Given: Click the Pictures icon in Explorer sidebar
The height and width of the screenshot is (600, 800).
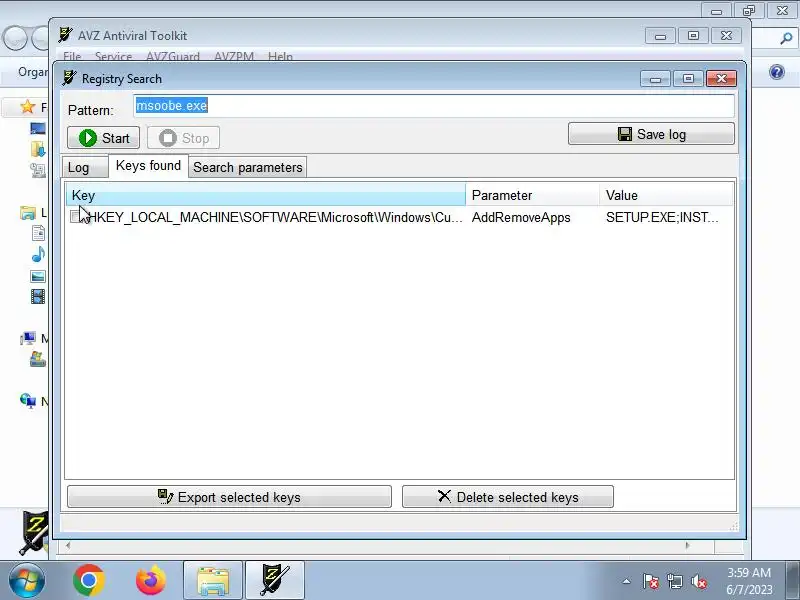Looking at the screenshot, I should pos(38,277).
